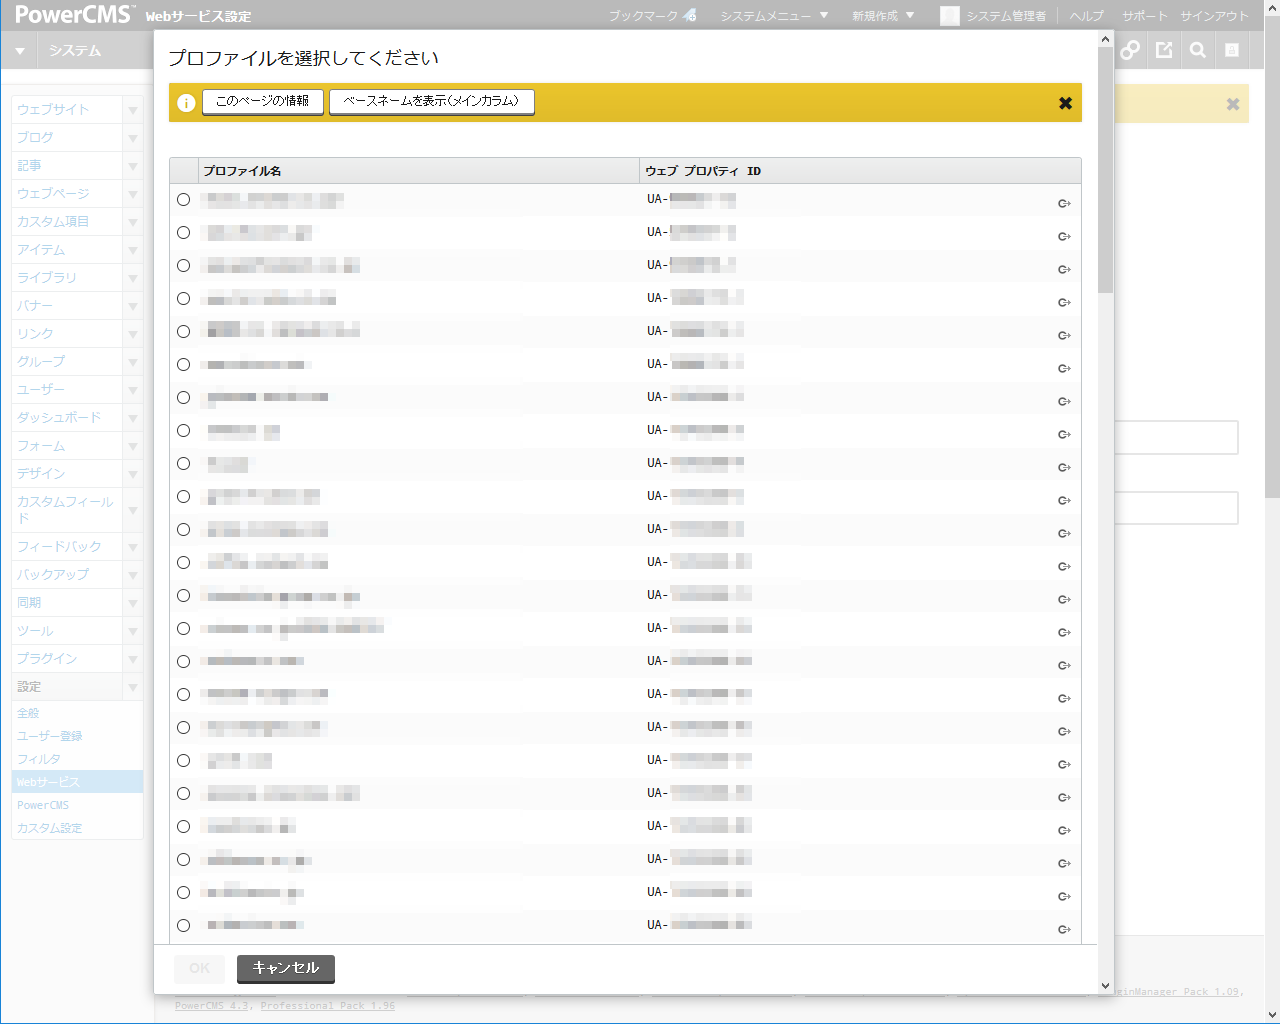The height and width of the screenshot is (1024, 1280).
Task: Click the PowerCMS logo
Action: click(74, 15)
